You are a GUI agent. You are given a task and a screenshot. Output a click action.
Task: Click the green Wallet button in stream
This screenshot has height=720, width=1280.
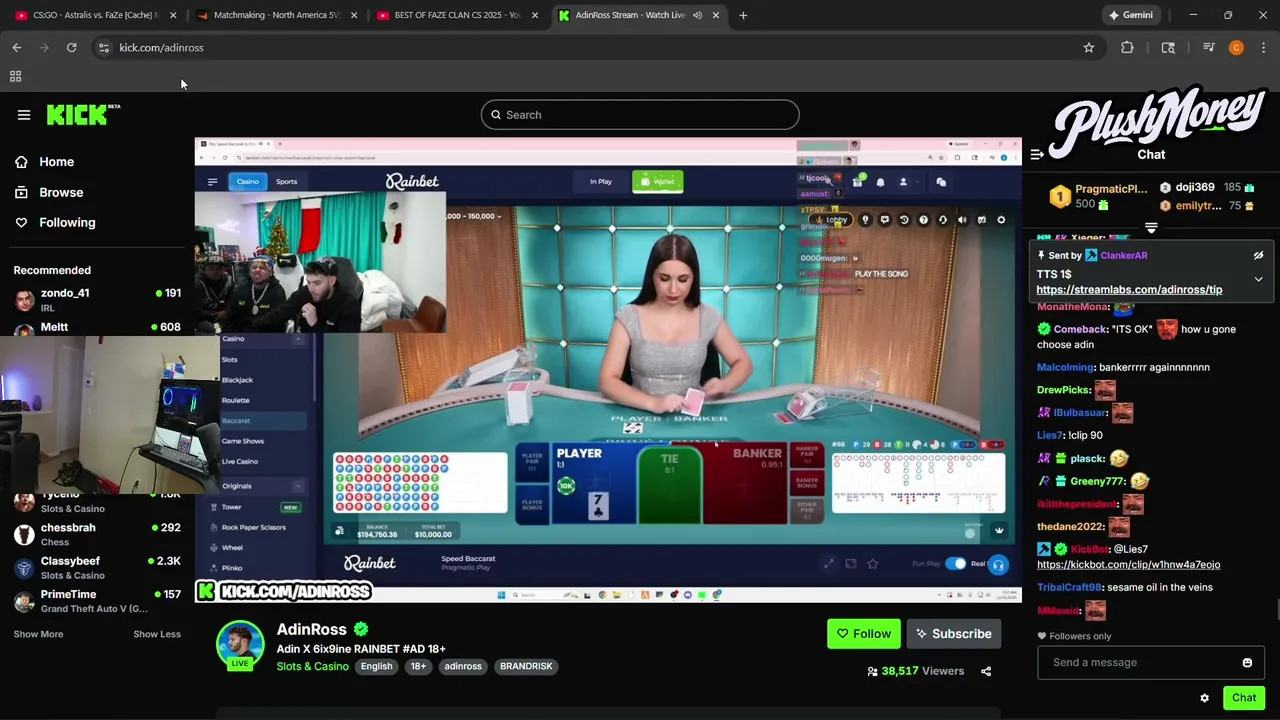click(658, 181)
